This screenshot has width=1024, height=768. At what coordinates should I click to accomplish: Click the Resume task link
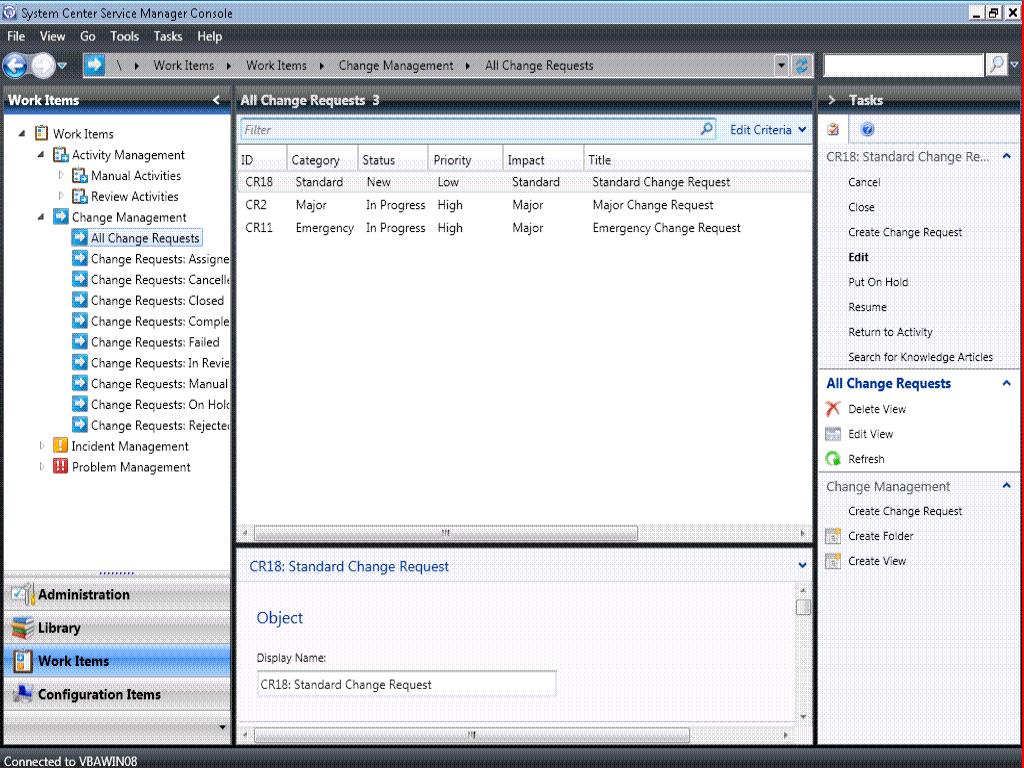click(867, 307)
